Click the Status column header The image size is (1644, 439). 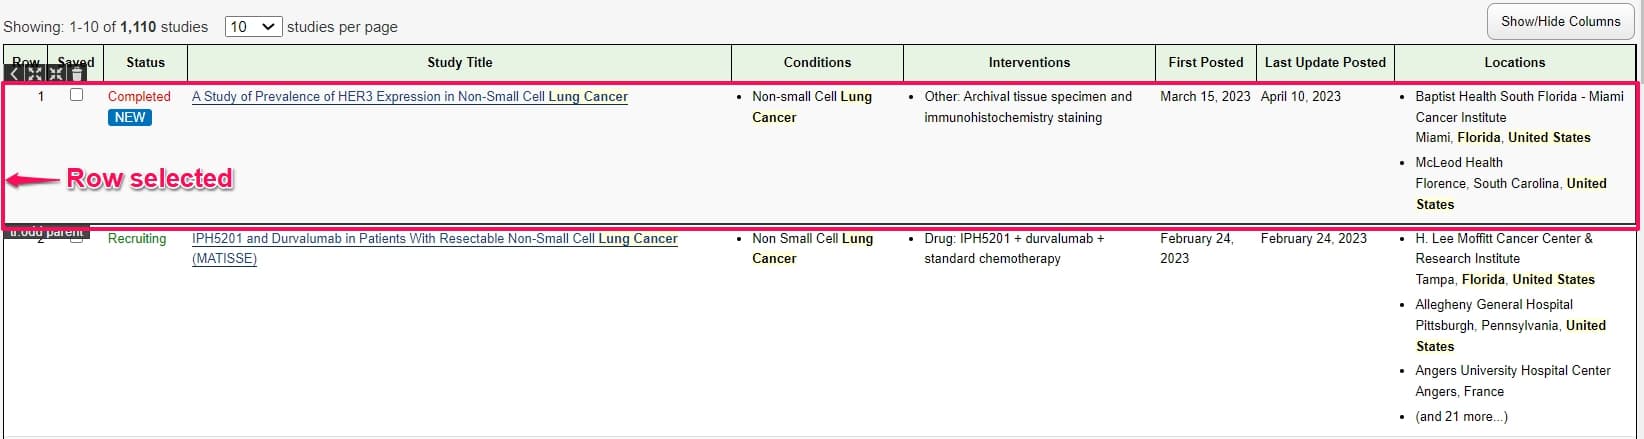[x=146, y=62]
